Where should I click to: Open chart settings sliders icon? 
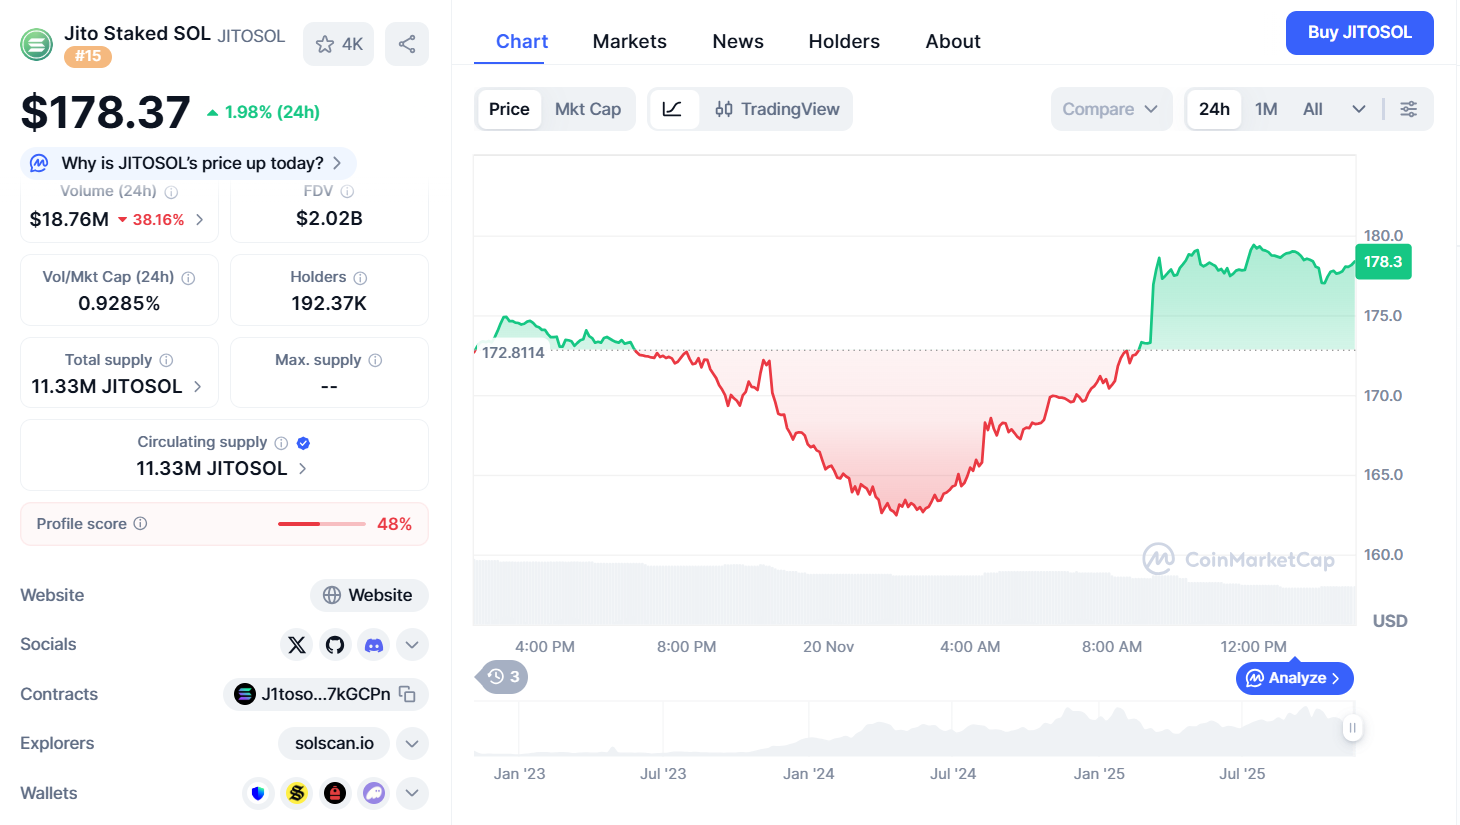(x=1408, y=109)
